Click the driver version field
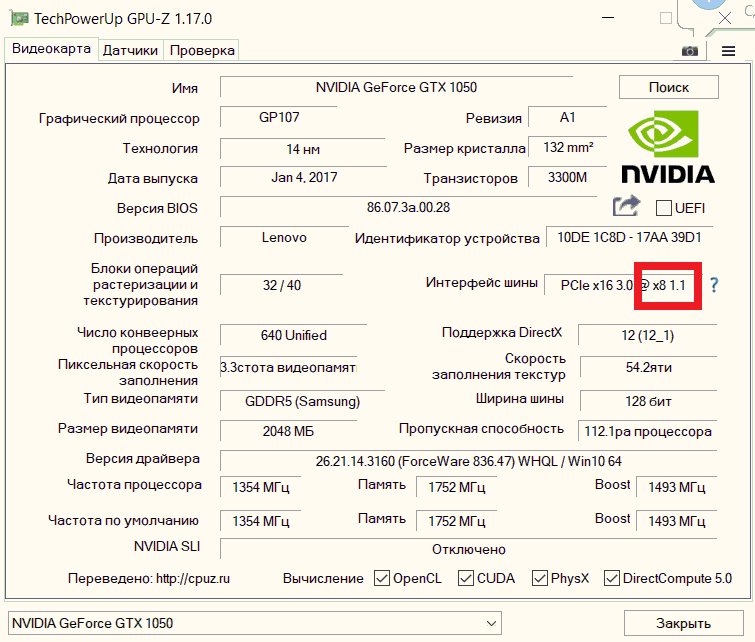Viewport: 755px width, 642px height. [x=468, y=460]
